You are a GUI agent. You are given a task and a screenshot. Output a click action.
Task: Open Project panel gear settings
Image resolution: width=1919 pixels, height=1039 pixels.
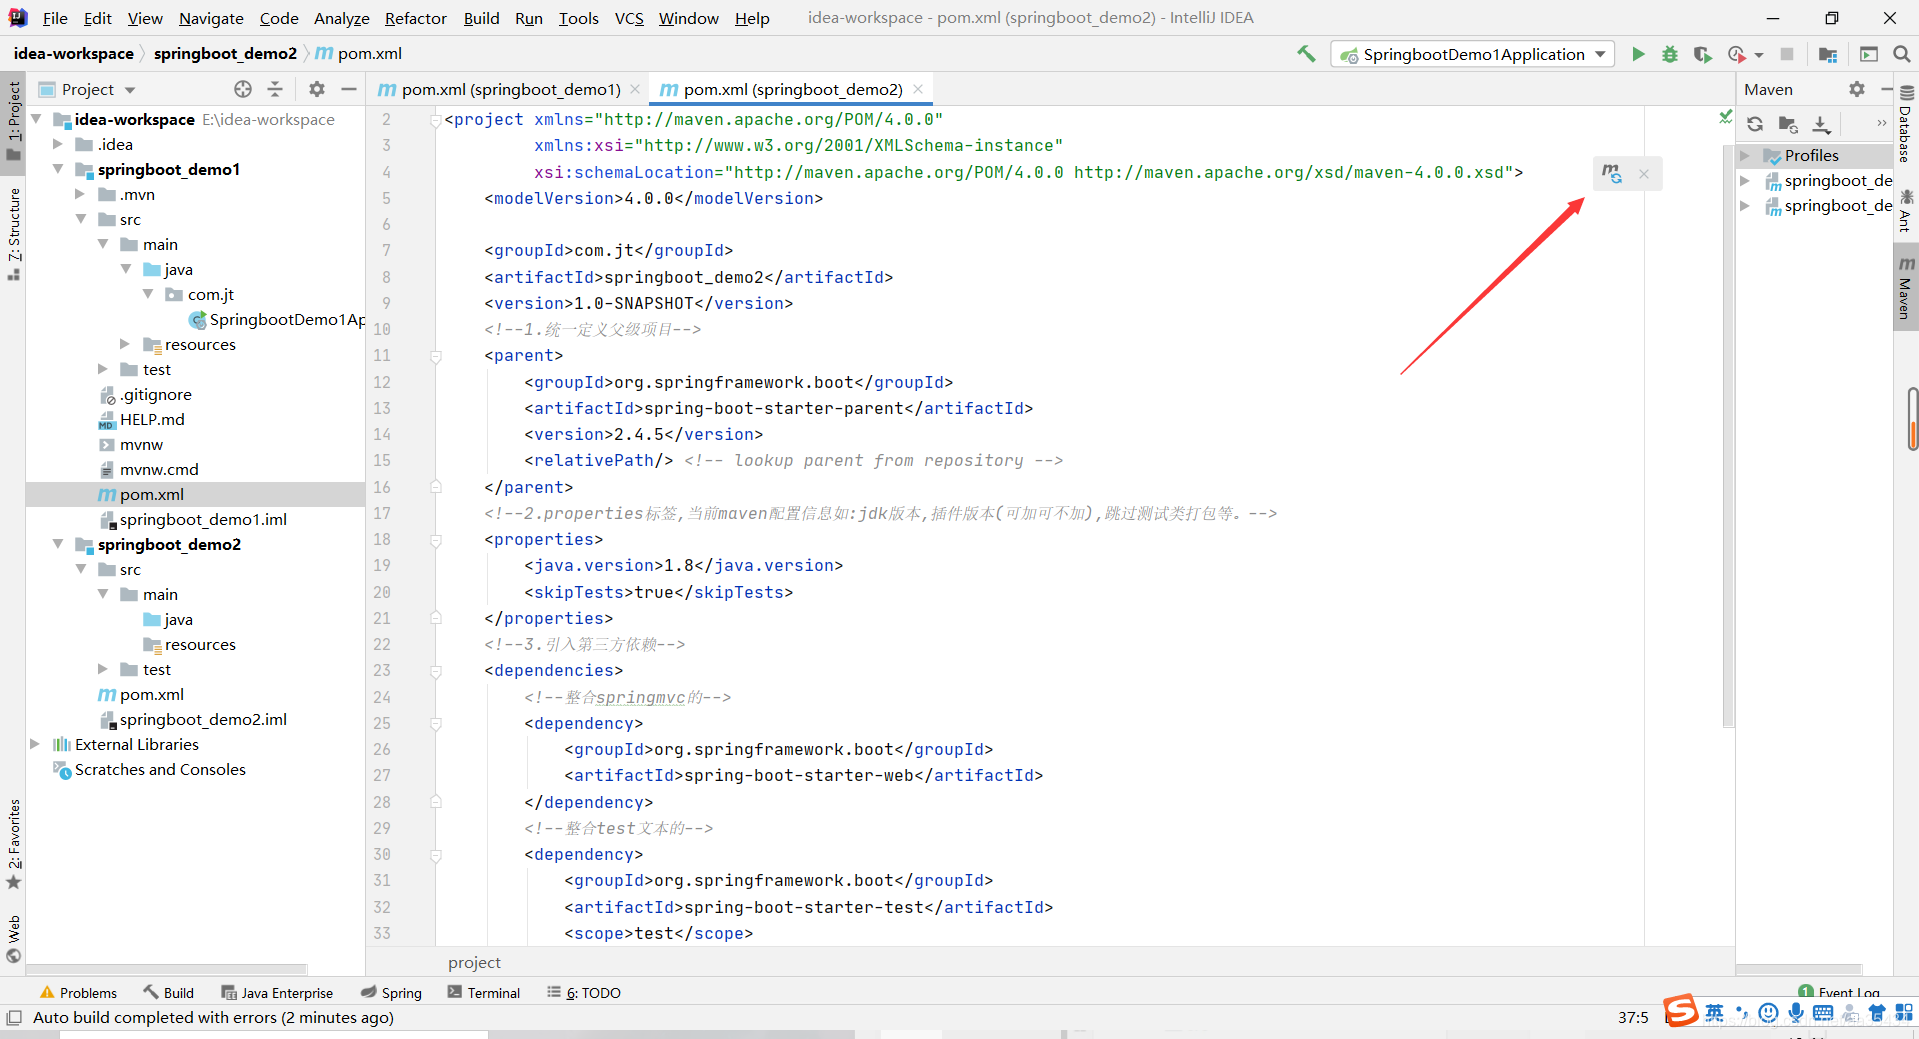[317, 89]
